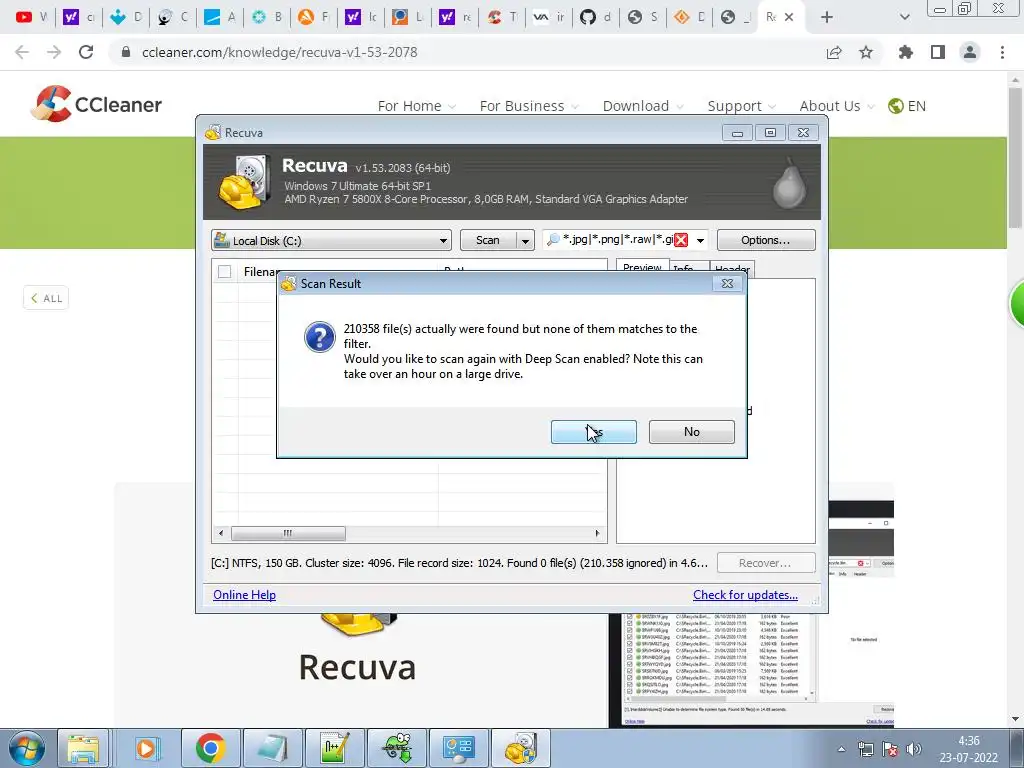This screenshot has width=1024, height=768.
Task: Click the network tray icon
Action: pyautogui.click(x=865, y=749)
